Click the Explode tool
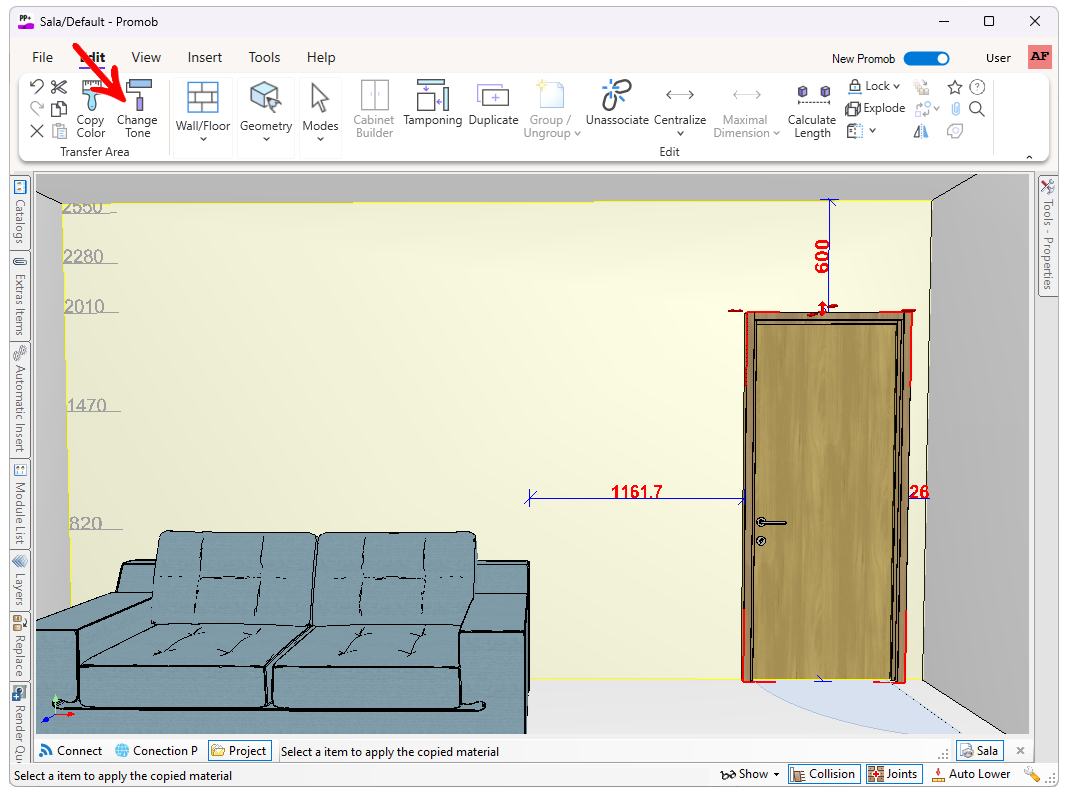 875,108
